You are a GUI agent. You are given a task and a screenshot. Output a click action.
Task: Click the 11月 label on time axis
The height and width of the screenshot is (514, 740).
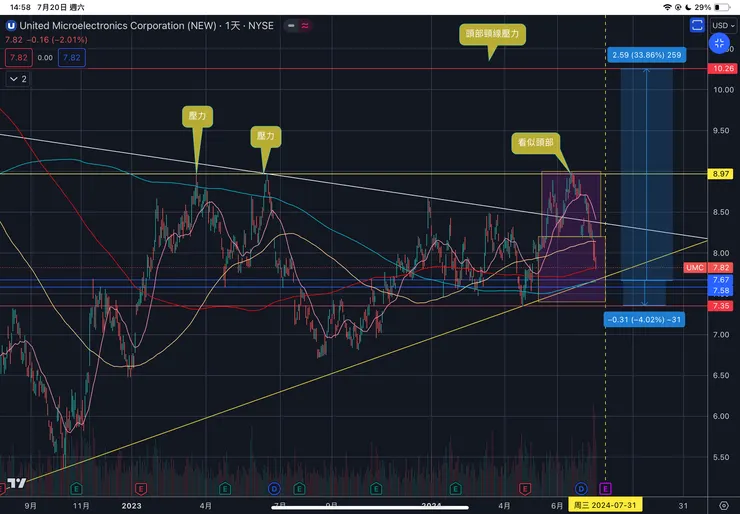tap(81, 506)
